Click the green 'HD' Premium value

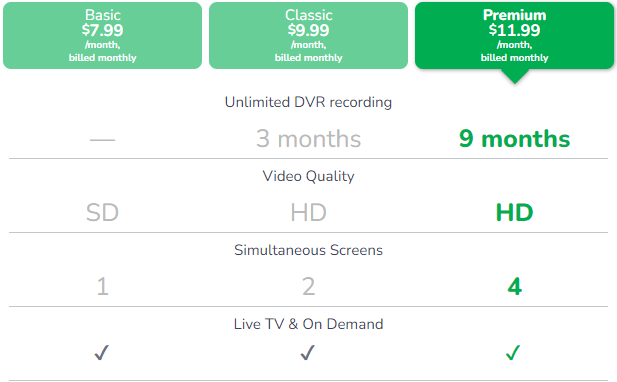tap(514, 212)
